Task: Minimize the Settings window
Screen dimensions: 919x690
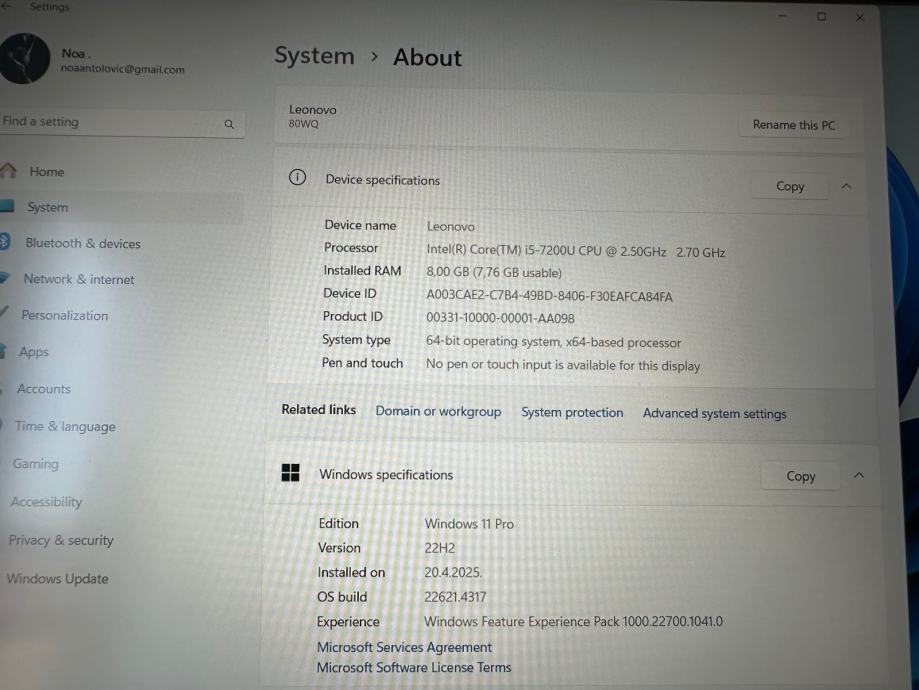Action: pos(782,16)
